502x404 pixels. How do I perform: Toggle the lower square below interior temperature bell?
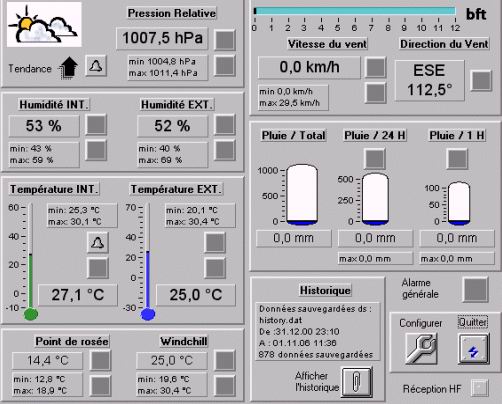[x=98, y=268]
